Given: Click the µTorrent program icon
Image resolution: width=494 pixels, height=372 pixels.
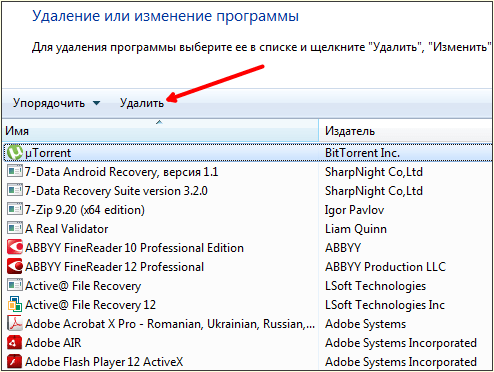Looking at the screenshot, I should click(15, 153).
